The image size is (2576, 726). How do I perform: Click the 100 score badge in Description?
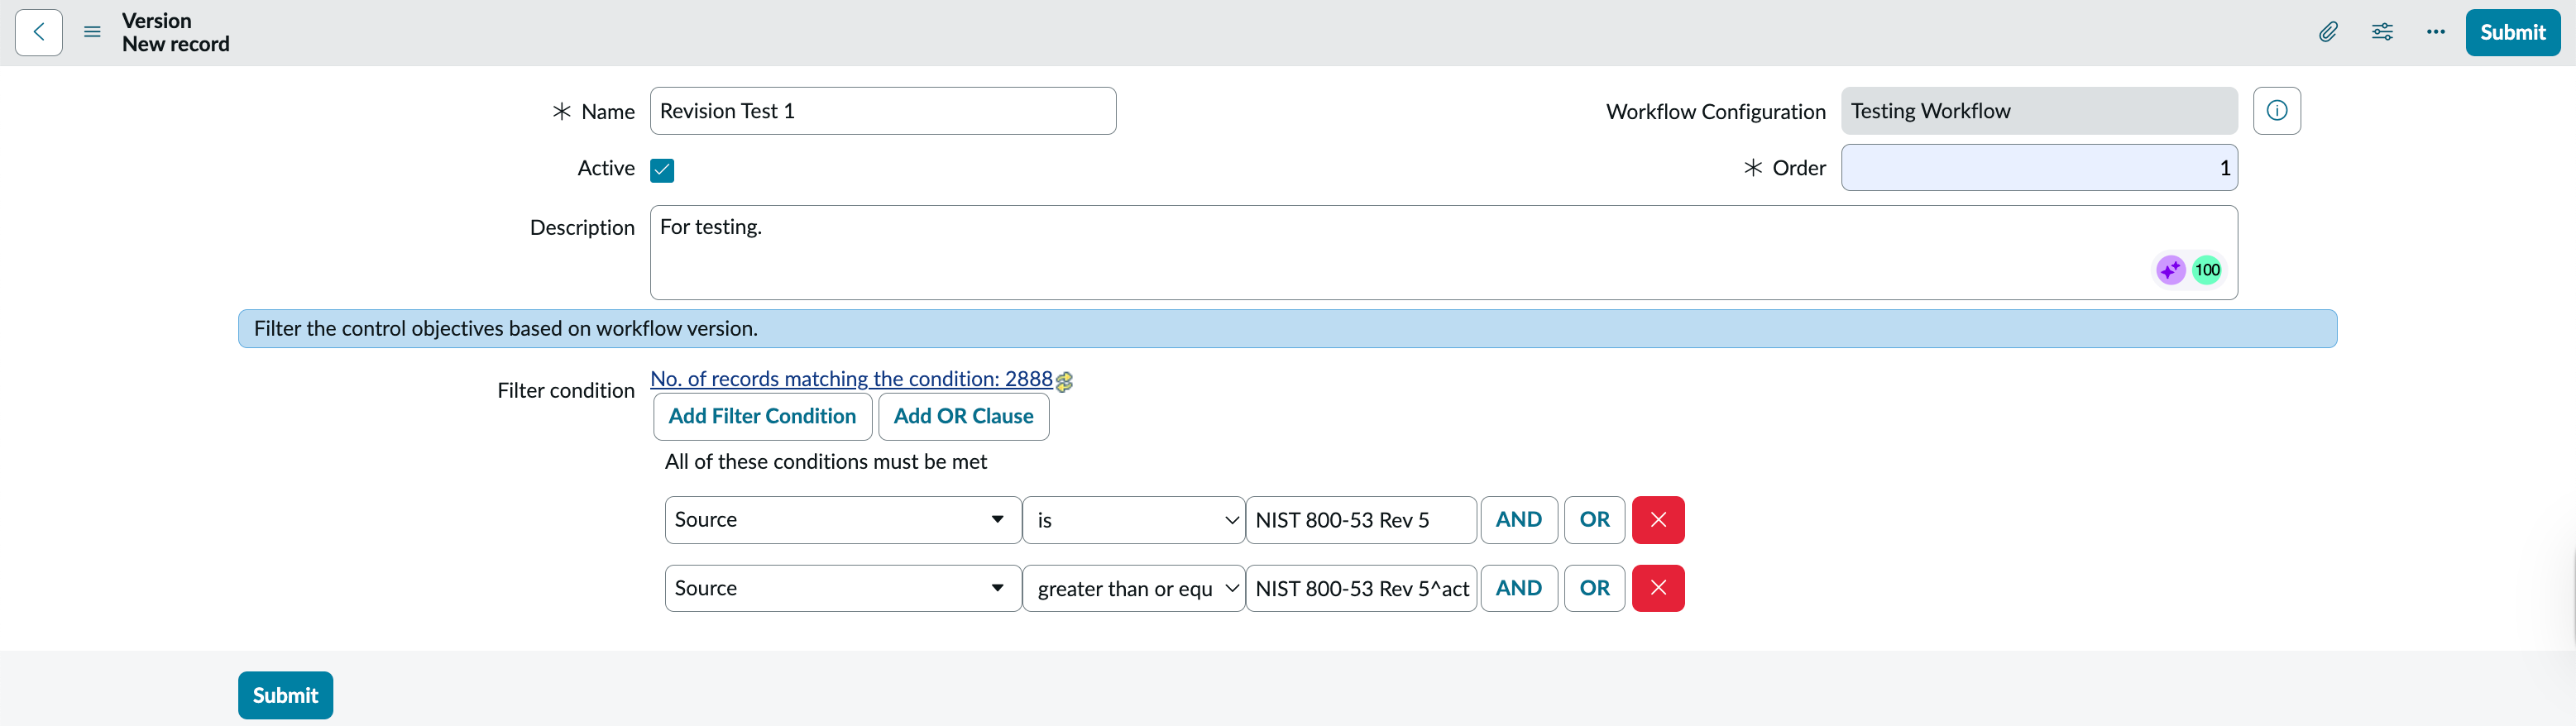tap(2207, 270)
